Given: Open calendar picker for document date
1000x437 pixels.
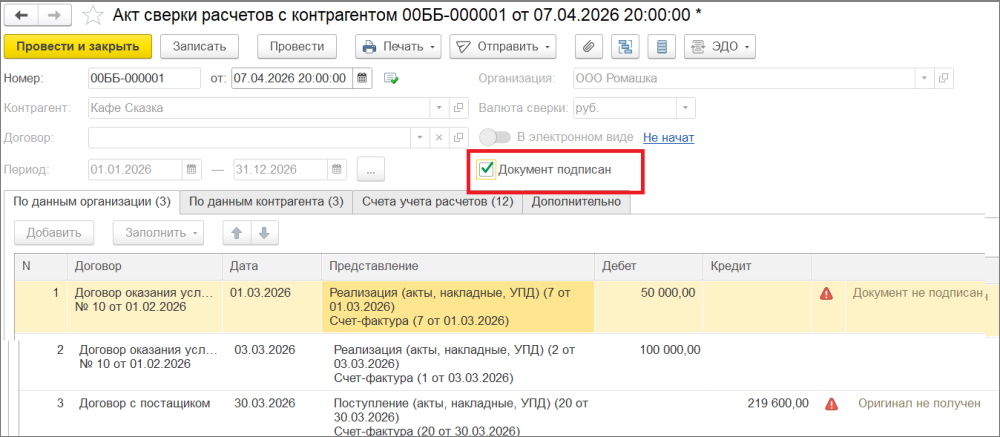Looking at the screenshot, I should [x=363, y=78].
